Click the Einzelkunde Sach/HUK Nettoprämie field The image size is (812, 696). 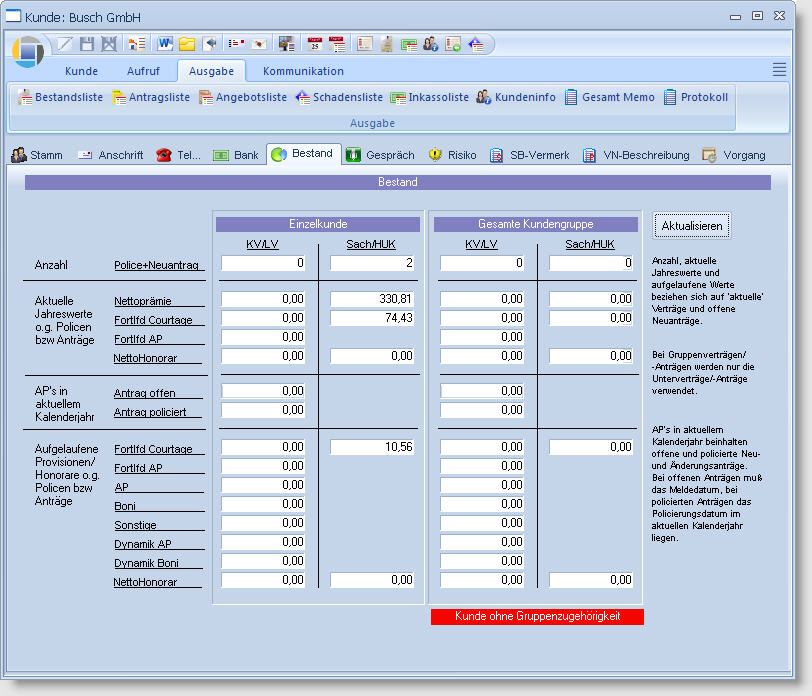[373, 299]
